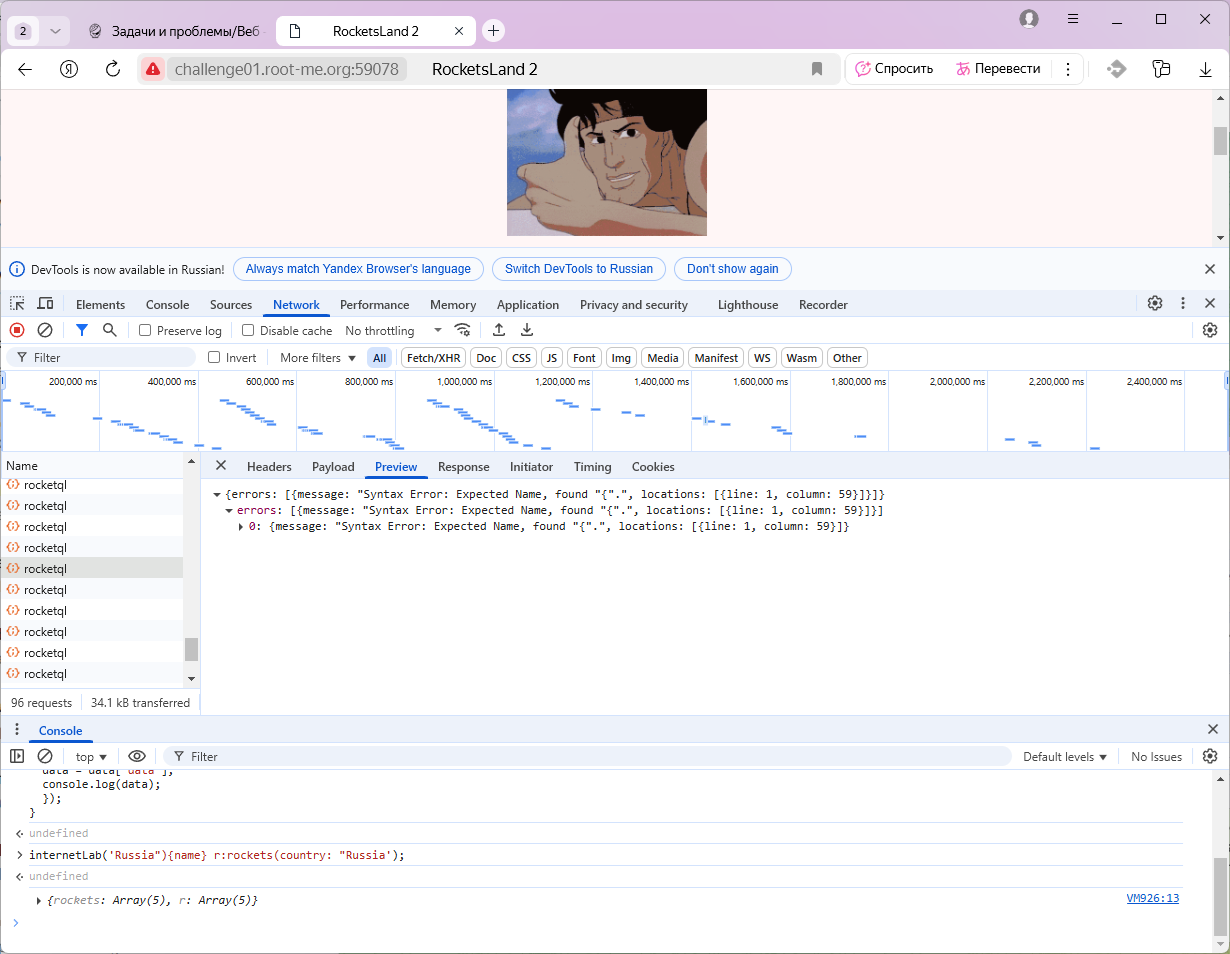Open the browser profile avatar icon

pos(1029,19)
